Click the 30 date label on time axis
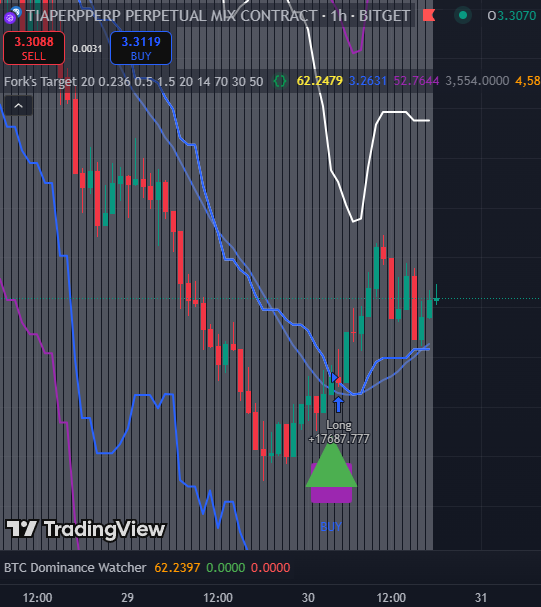 pos(308,597)
